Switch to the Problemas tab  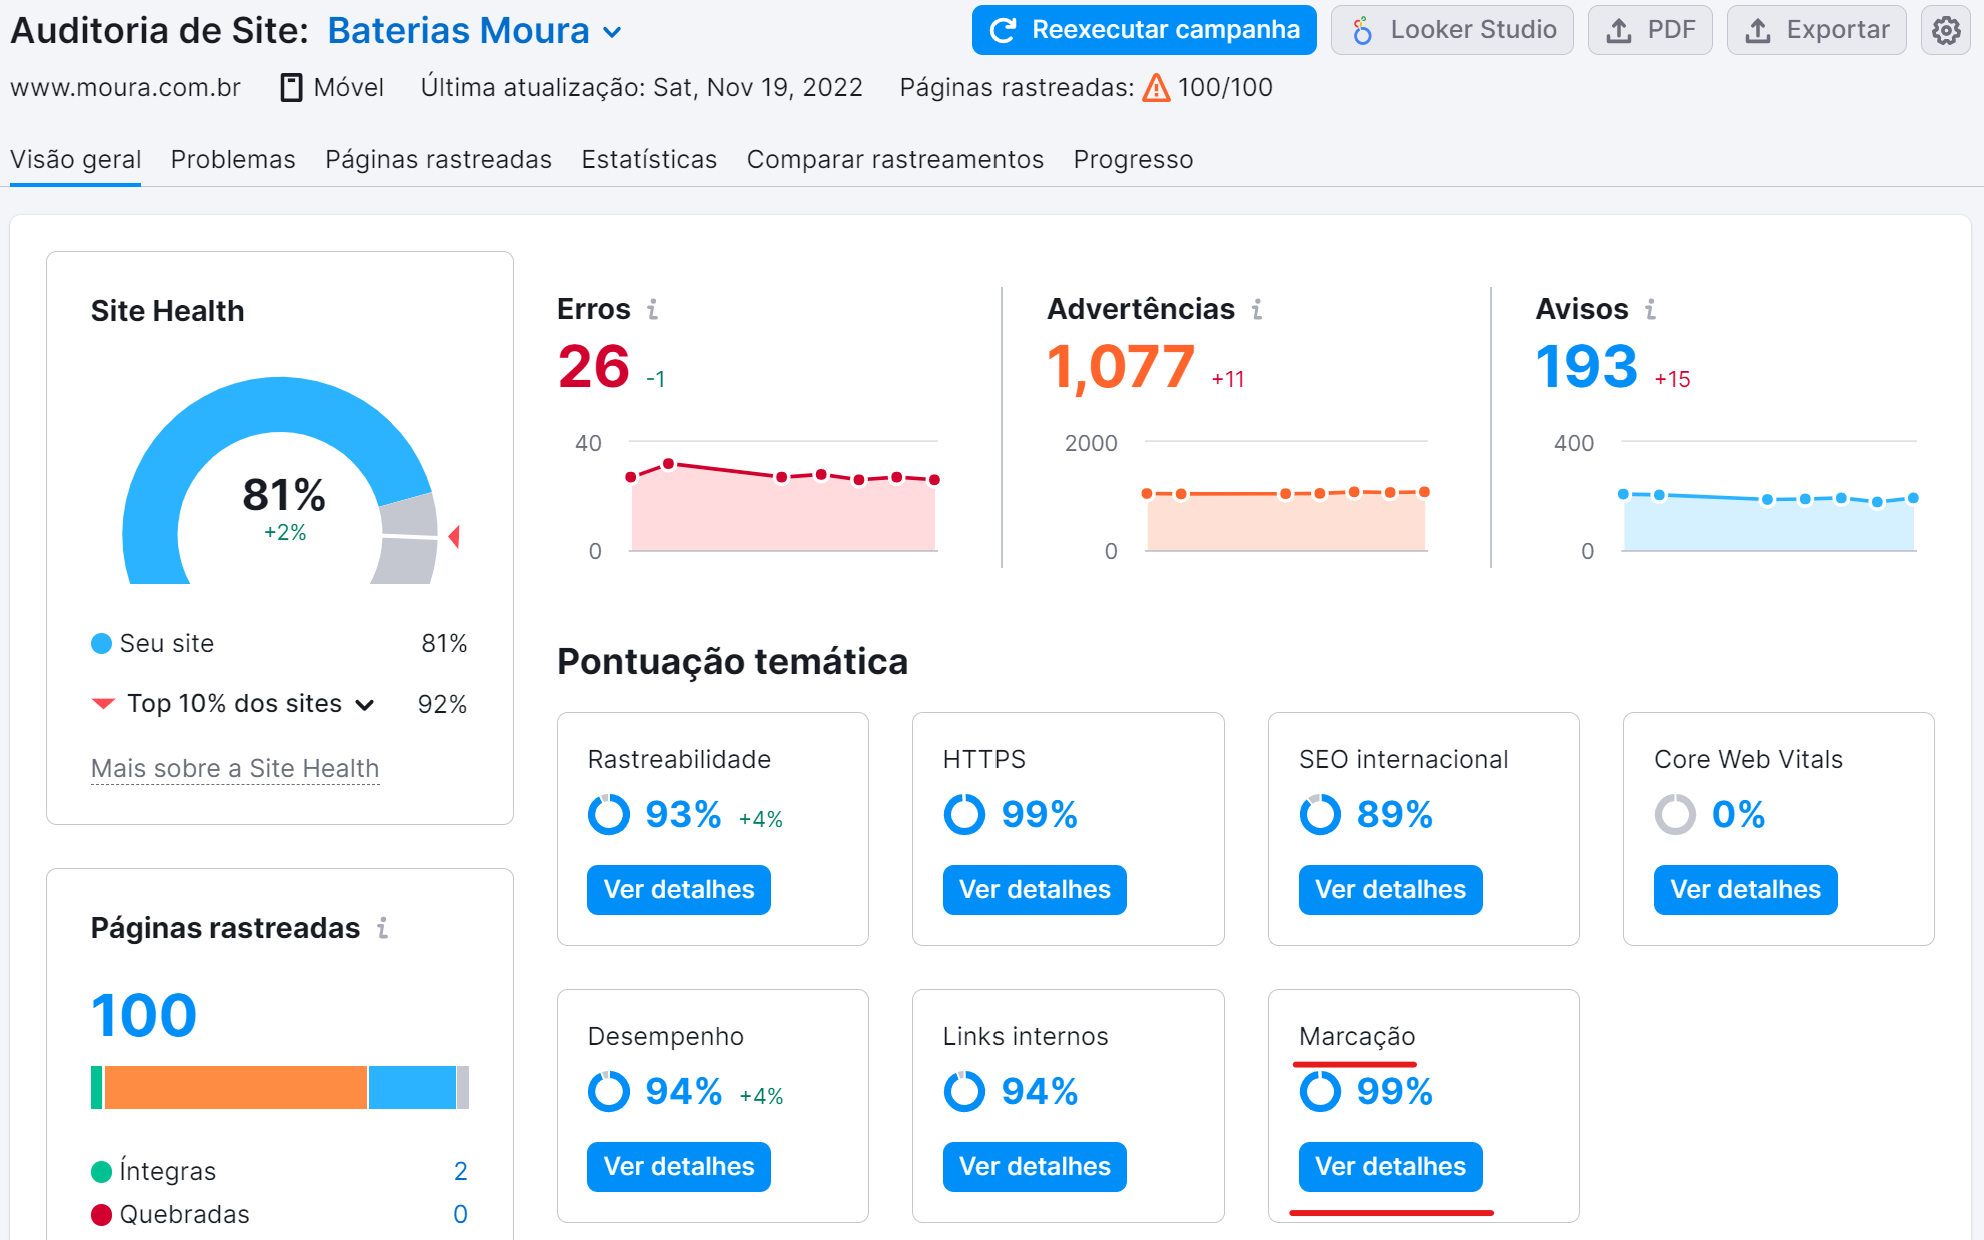[x=232, y=159]
